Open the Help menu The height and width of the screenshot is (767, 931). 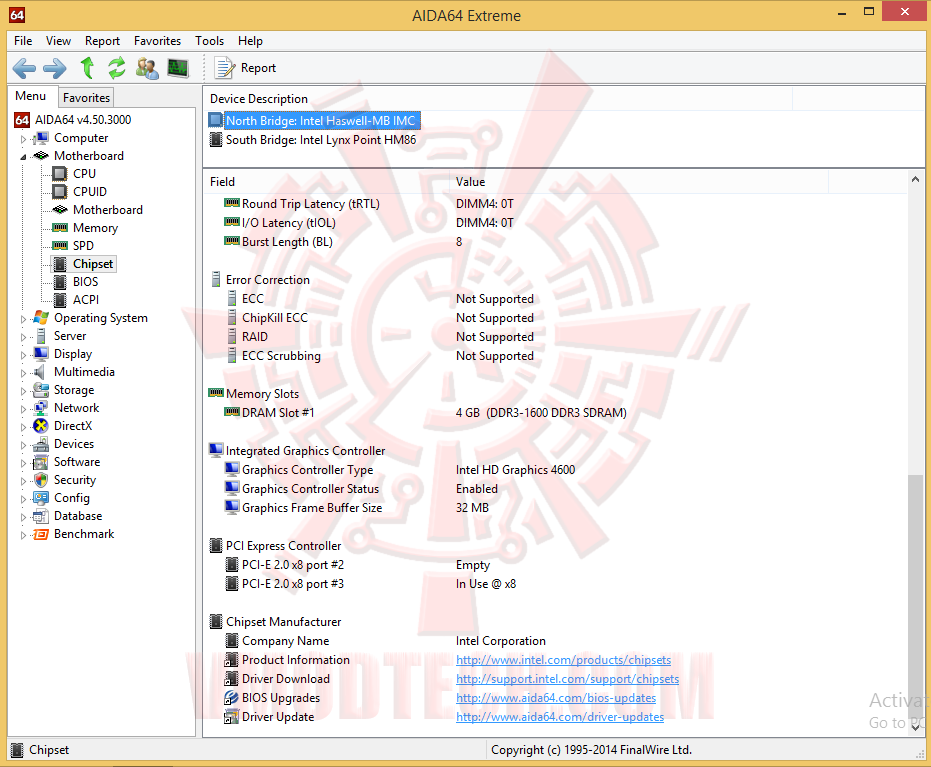pos(250,40)
